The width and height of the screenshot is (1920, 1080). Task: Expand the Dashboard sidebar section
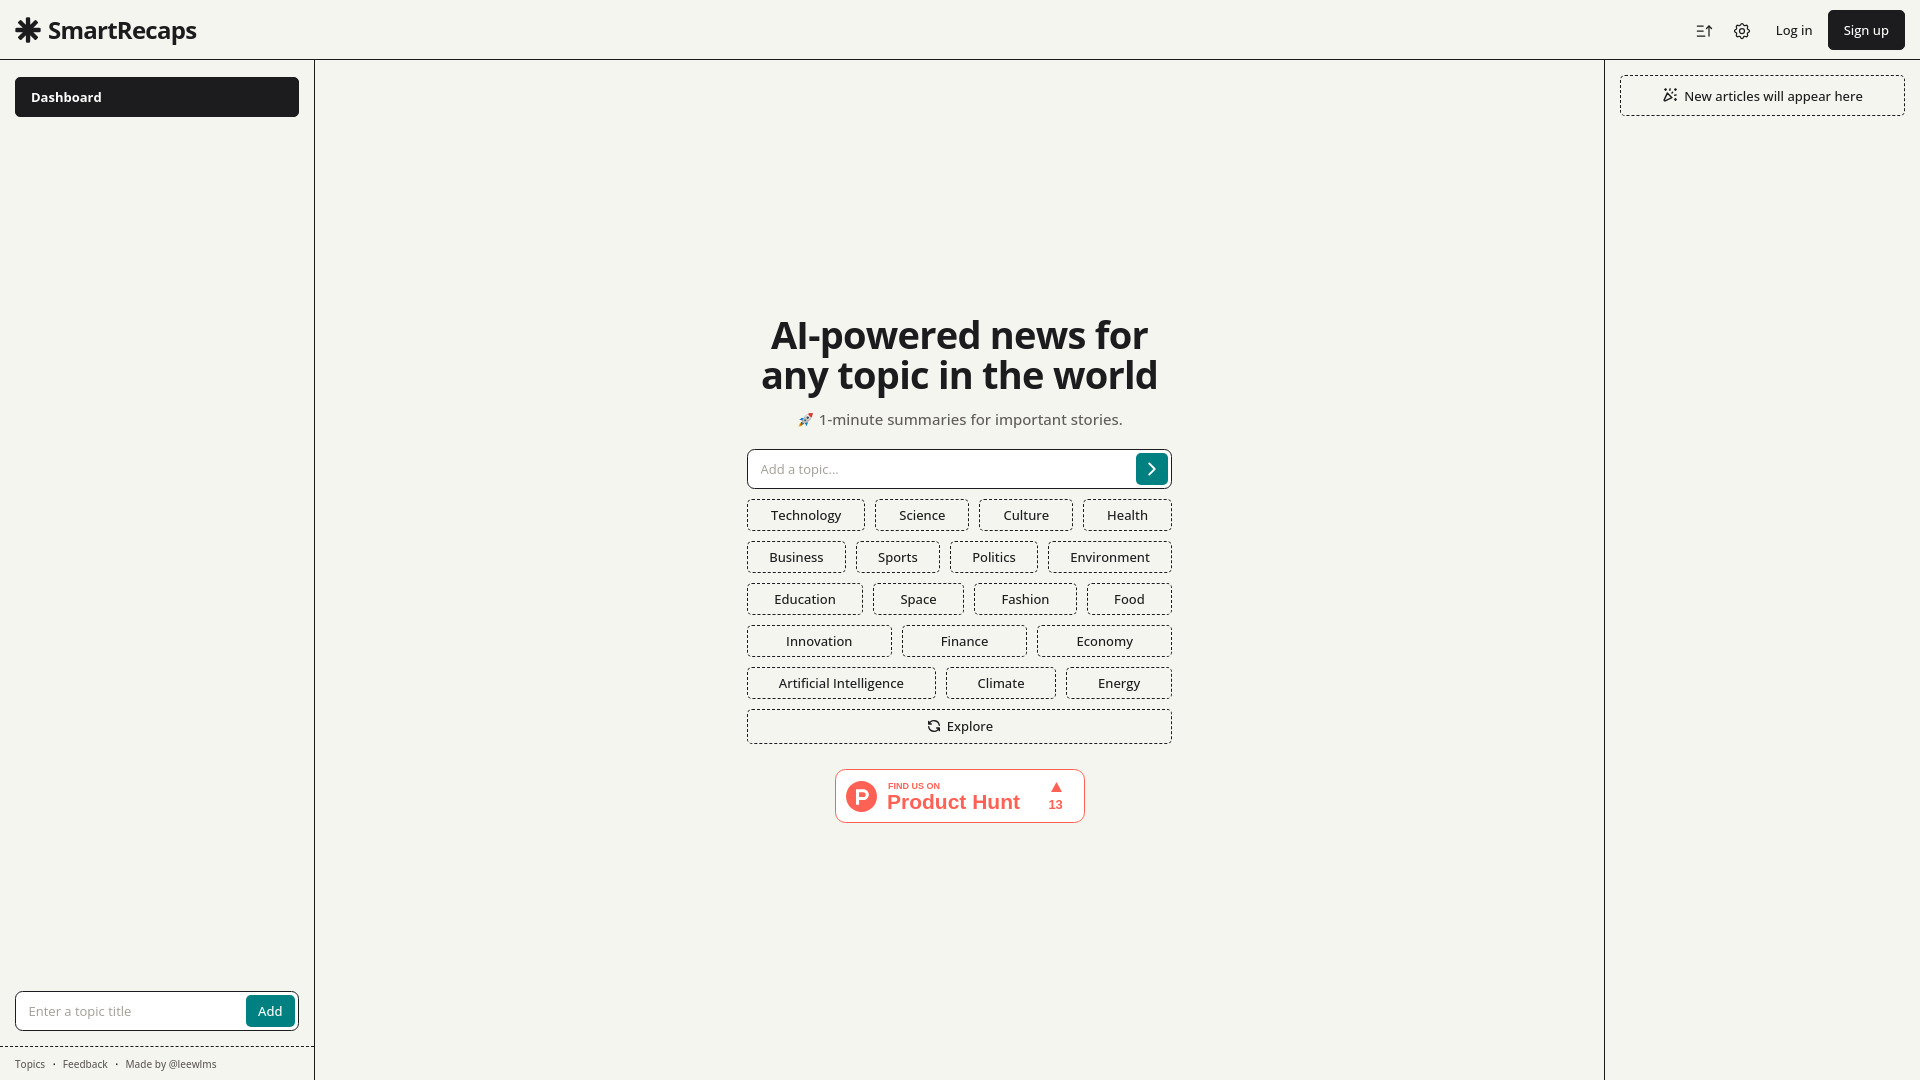pos(157,96)
